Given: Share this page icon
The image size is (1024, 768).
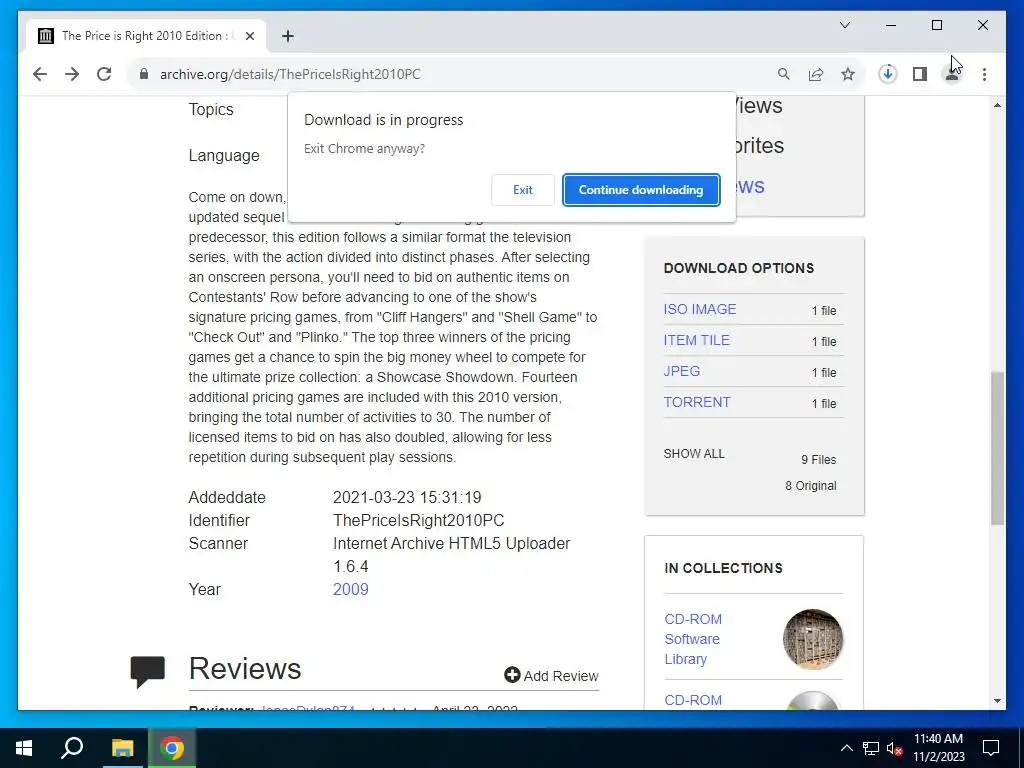Looking at the screenshot, I should 816,74.
